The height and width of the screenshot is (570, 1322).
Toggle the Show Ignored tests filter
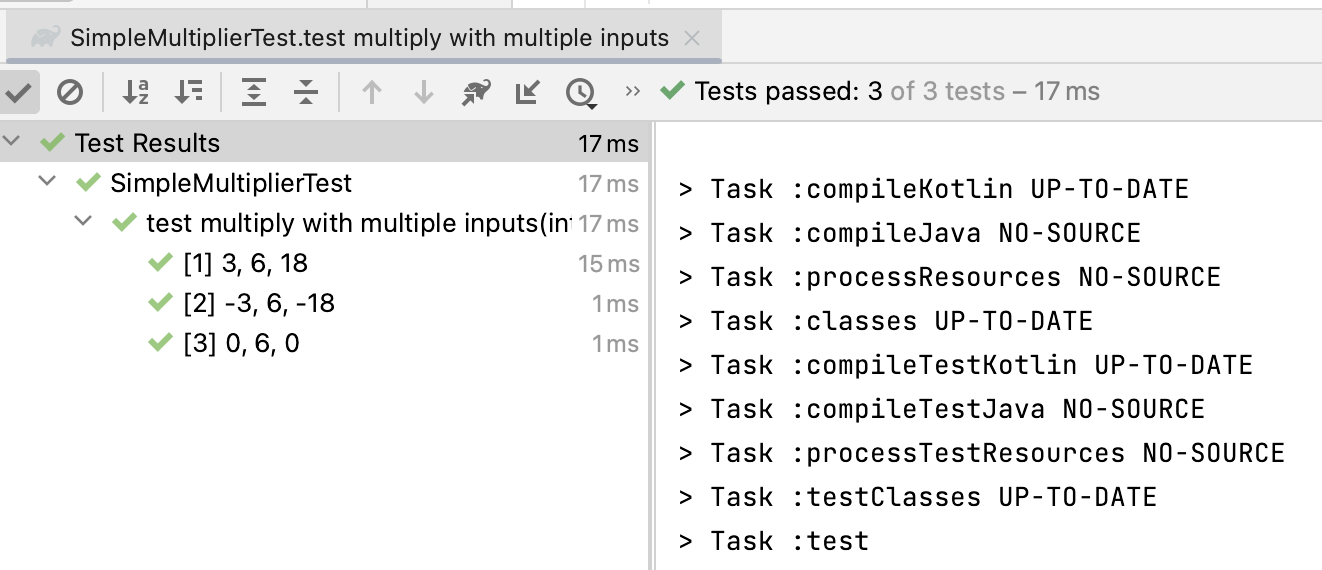(69, 93)
